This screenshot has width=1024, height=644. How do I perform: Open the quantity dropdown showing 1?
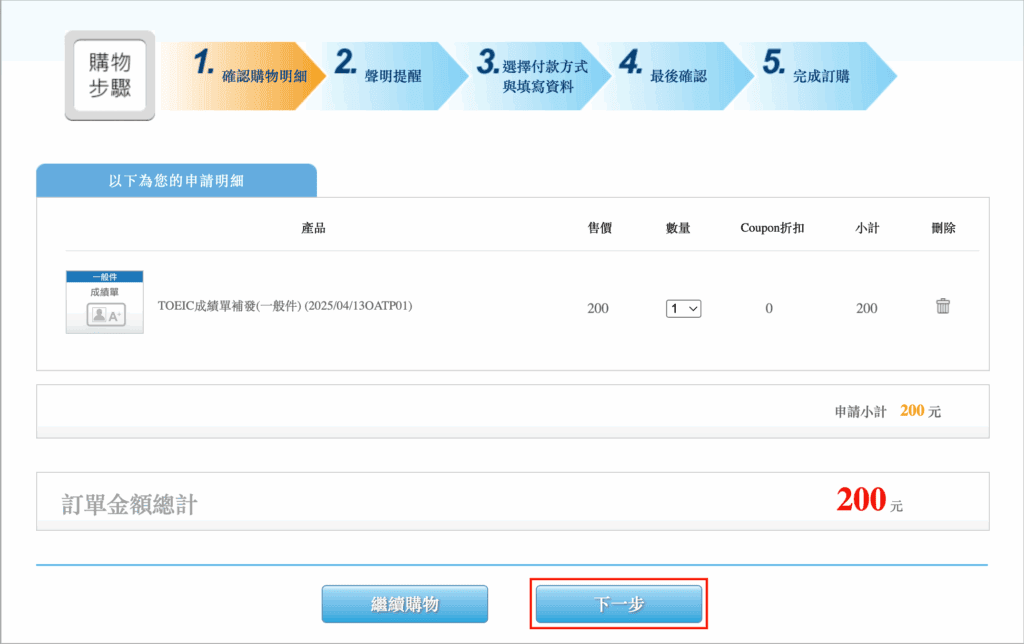(684, 309)
